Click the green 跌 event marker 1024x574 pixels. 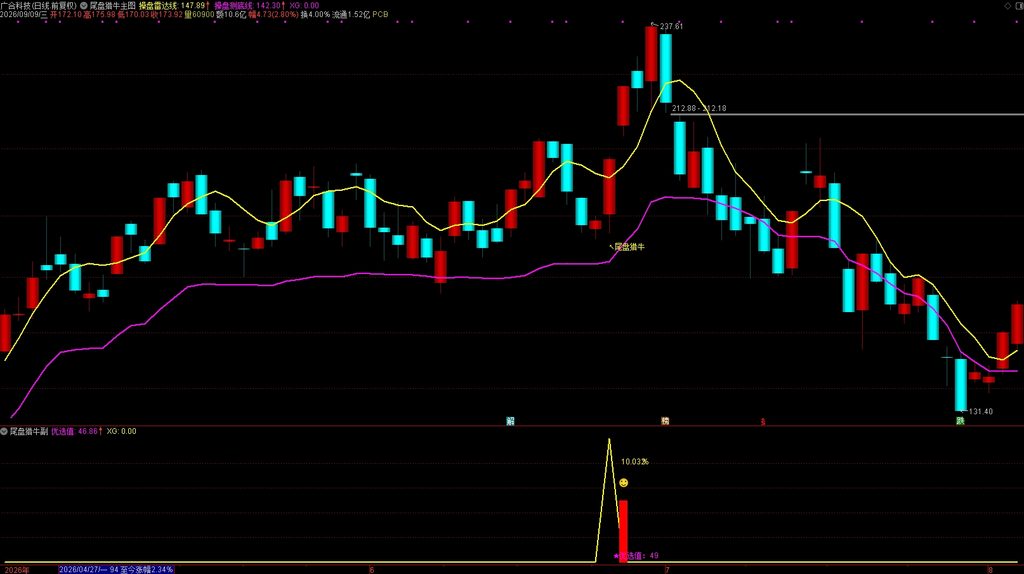point(960,421)
